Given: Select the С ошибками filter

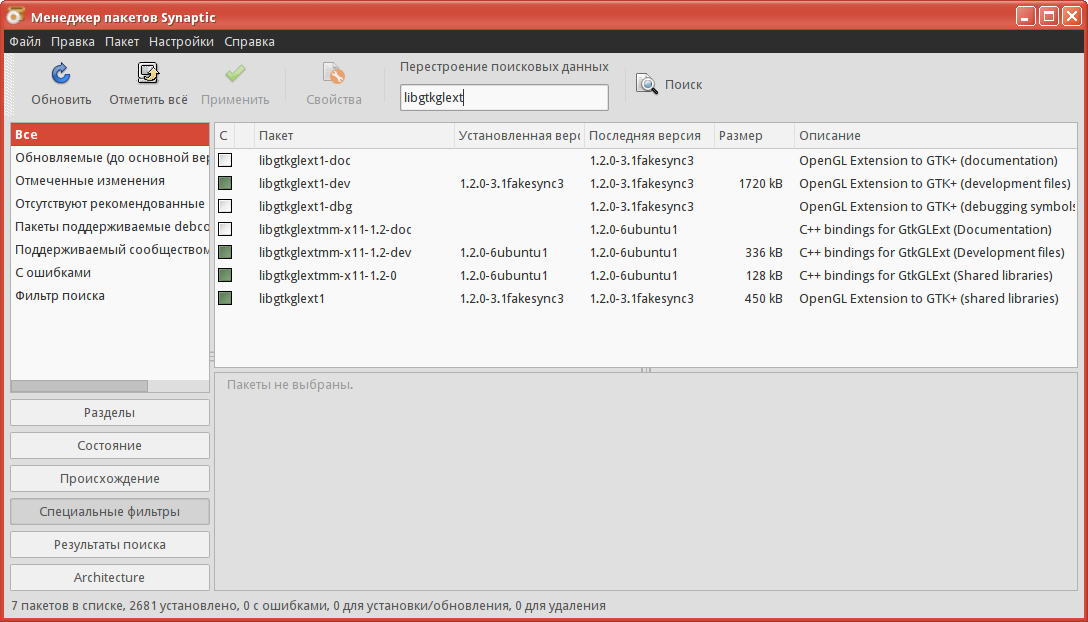Looking at the screenshot, I should [110, 273].
